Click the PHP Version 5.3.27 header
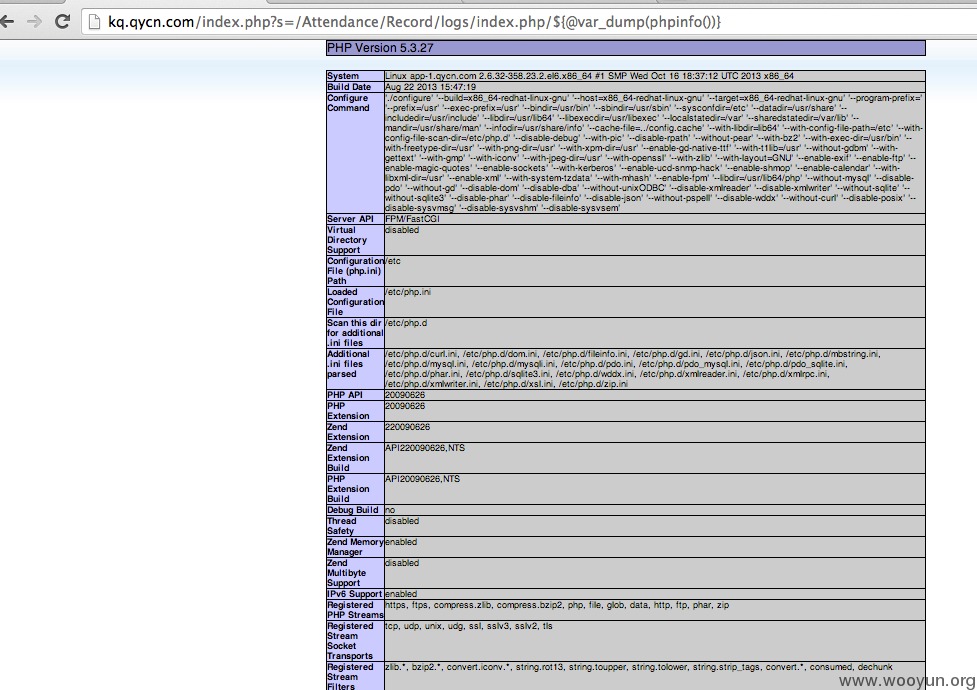The image size is (977, 690). click(626, 48)
